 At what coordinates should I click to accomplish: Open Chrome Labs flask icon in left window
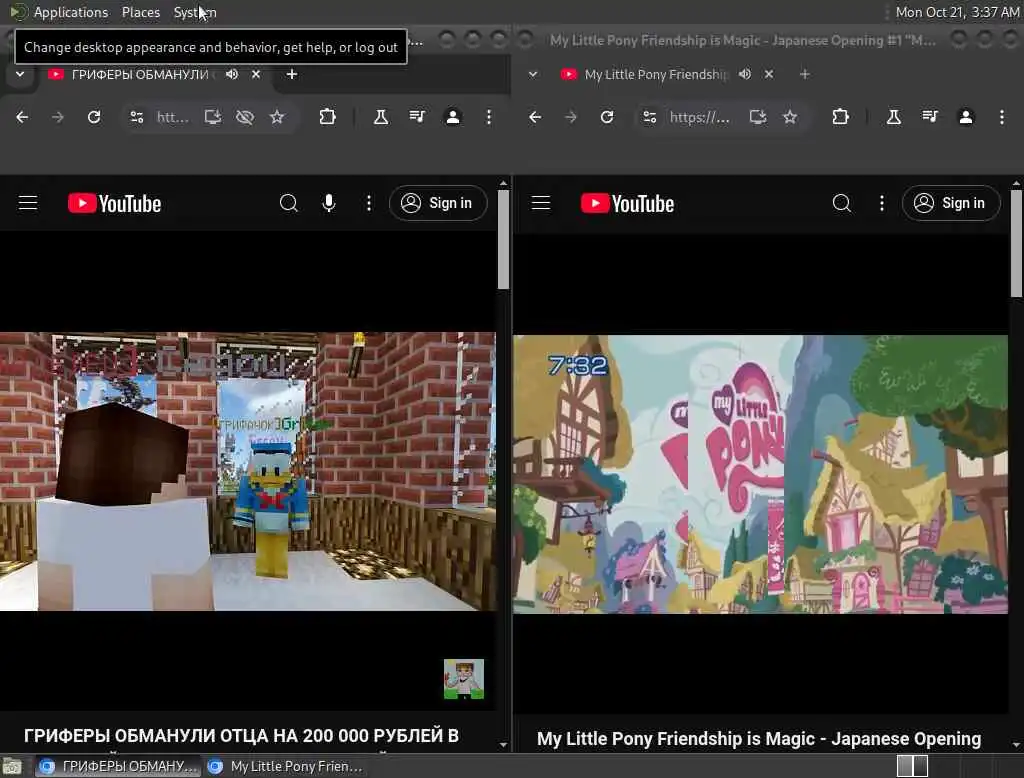(x=381, y=117)
